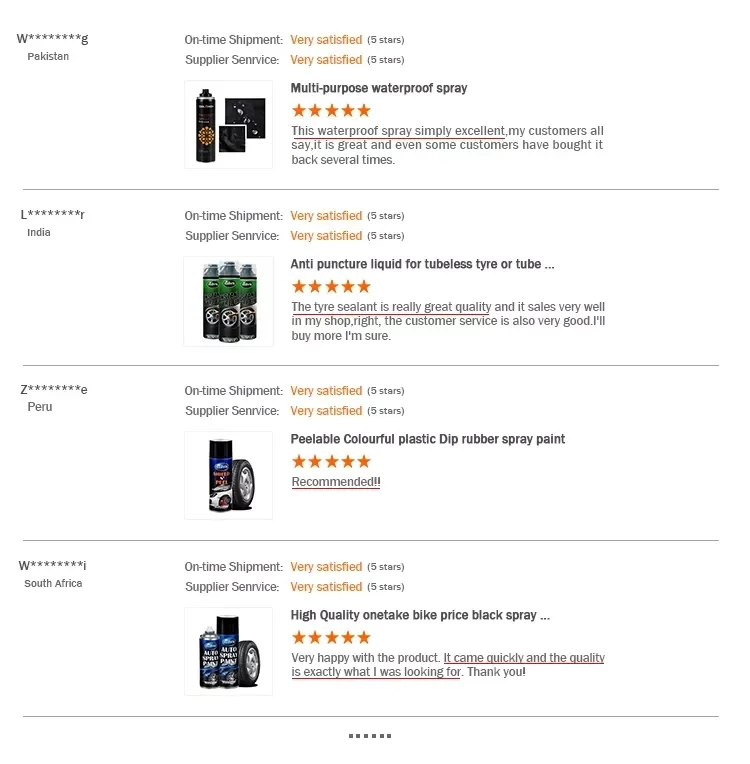Click South Africa reviewer's Supplier Service Very satisfied
The width and height of the screenshot is (750, 764).
click(x=326, y=587)
